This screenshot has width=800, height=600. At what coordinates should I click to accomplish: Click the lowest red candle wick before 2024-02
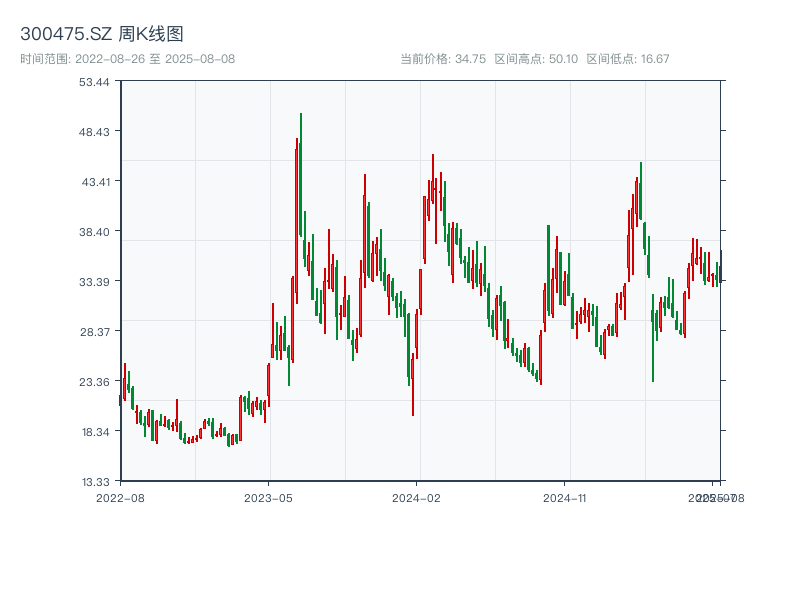click(x=413, y=385)
